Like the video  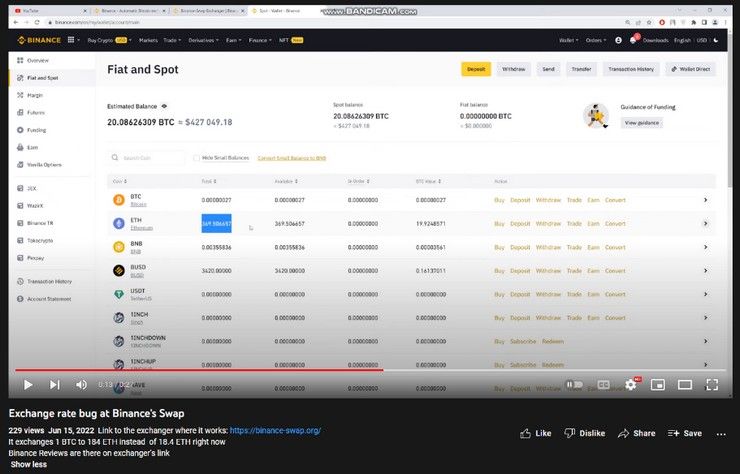pyautogui.click(x=536, y=433)
